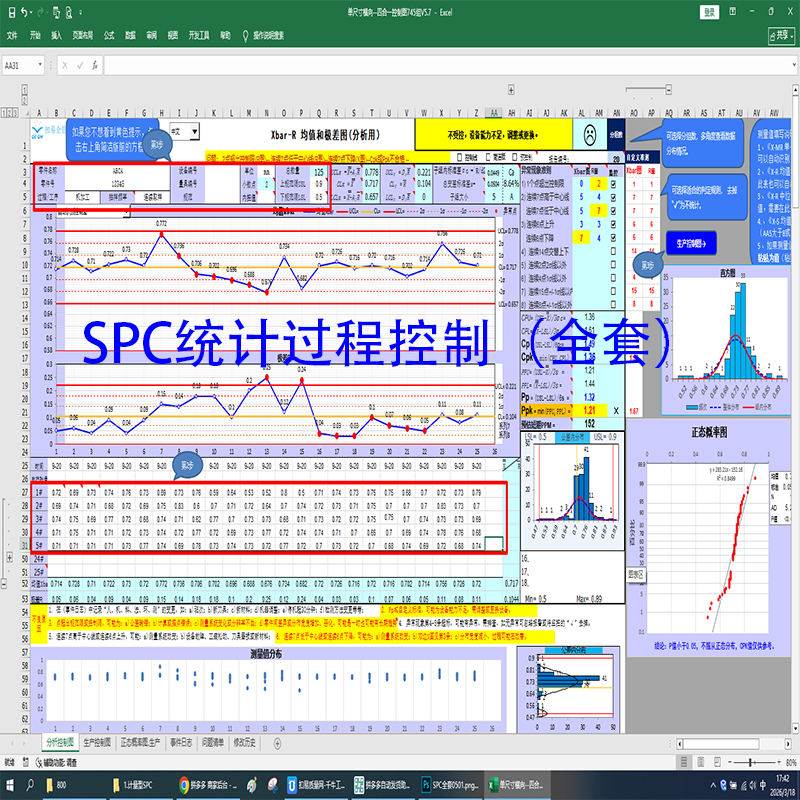This screenshot has width=800, height=800.
Task: Click the Save icon in quick access toolbar
Action: tap(12, 12)
